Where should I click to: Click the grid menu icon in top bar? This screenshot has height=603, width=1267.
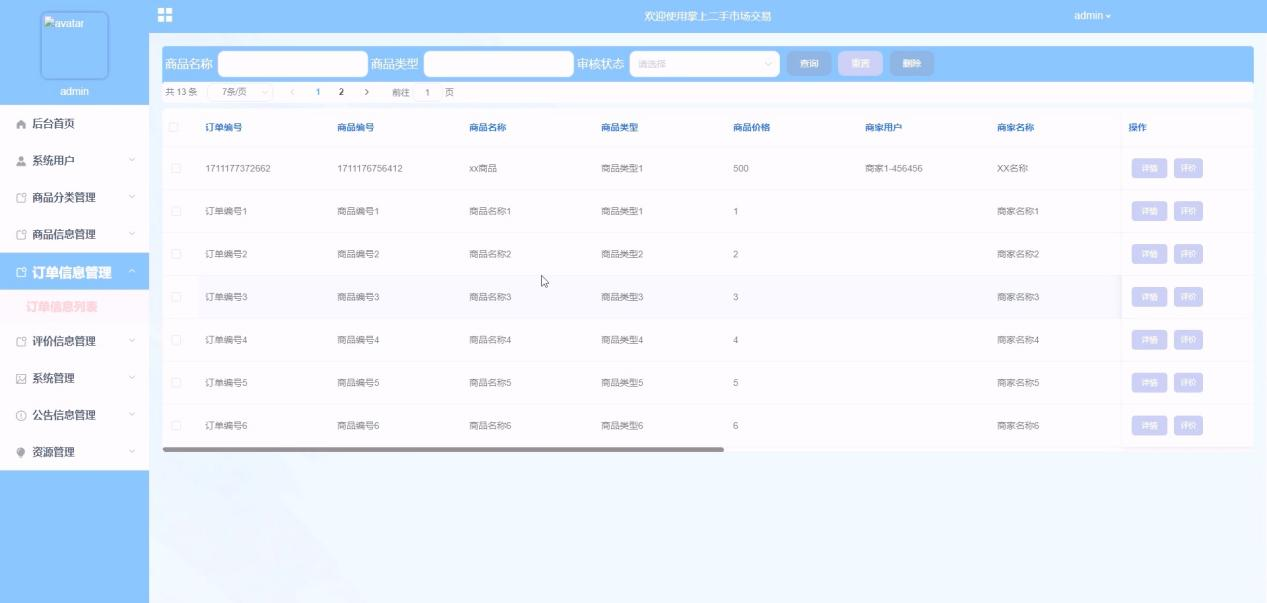click(165, 15)
